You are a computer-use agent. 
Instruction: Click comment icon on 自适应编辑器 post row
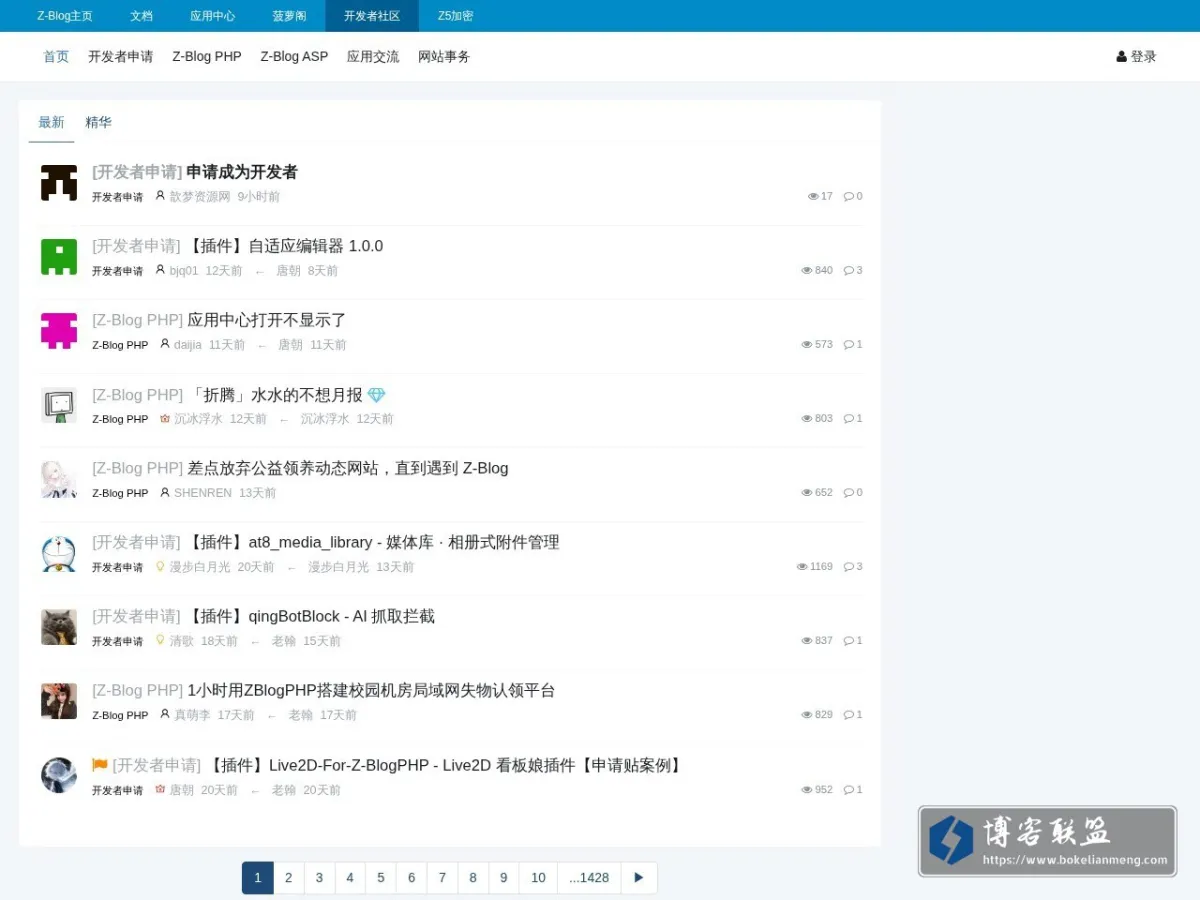click(x=849, y=270)
